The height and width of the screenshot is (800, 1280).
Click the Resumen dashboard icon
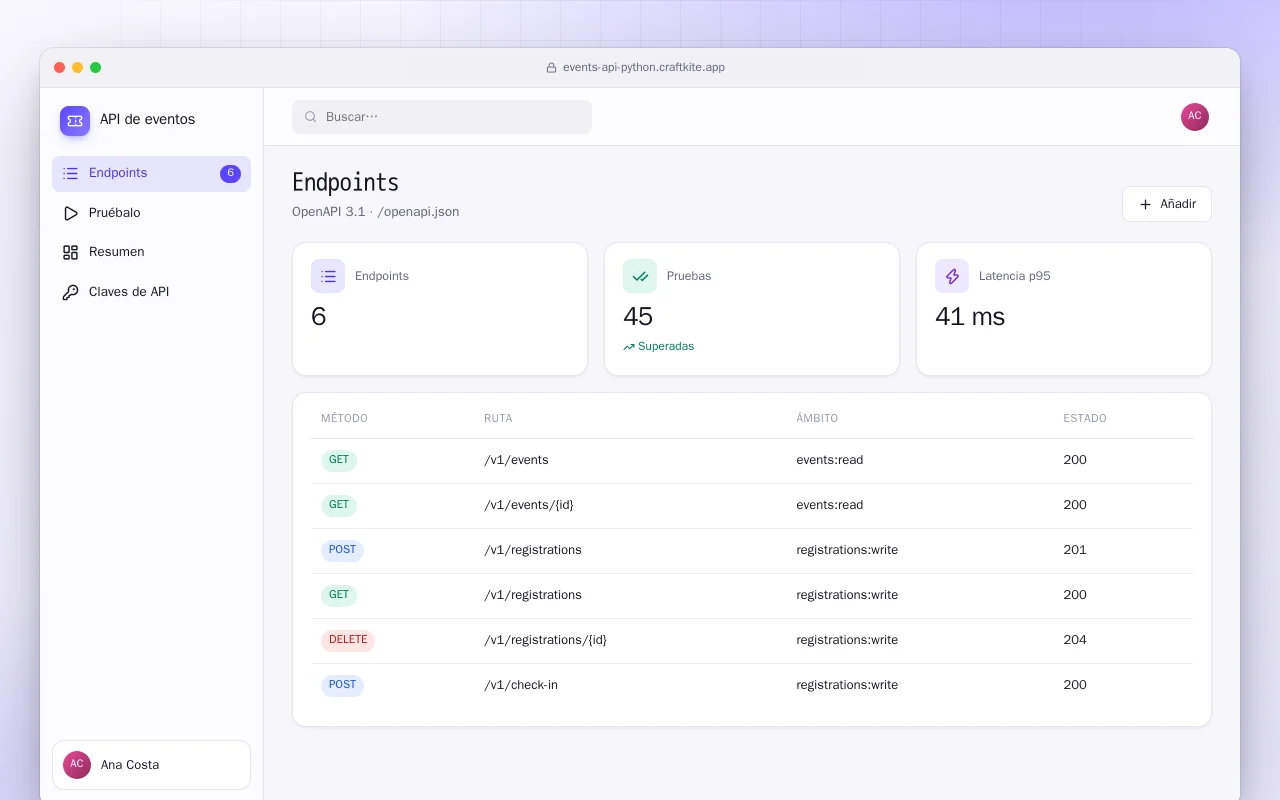pyautogui.click(x=70, y=252)
